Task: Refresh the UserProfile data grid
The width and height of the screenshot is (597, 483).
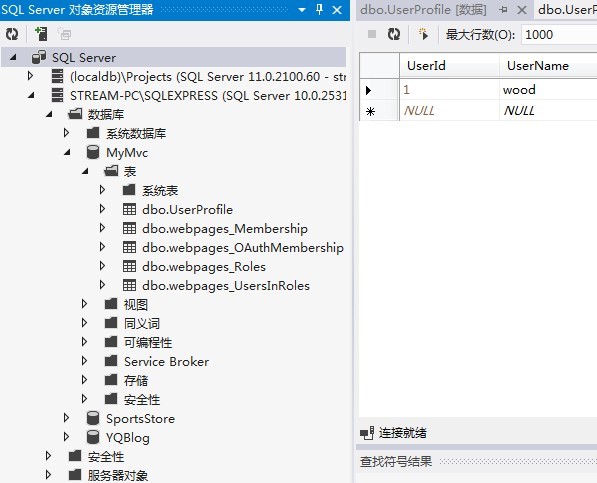Action: pos(394,34)
